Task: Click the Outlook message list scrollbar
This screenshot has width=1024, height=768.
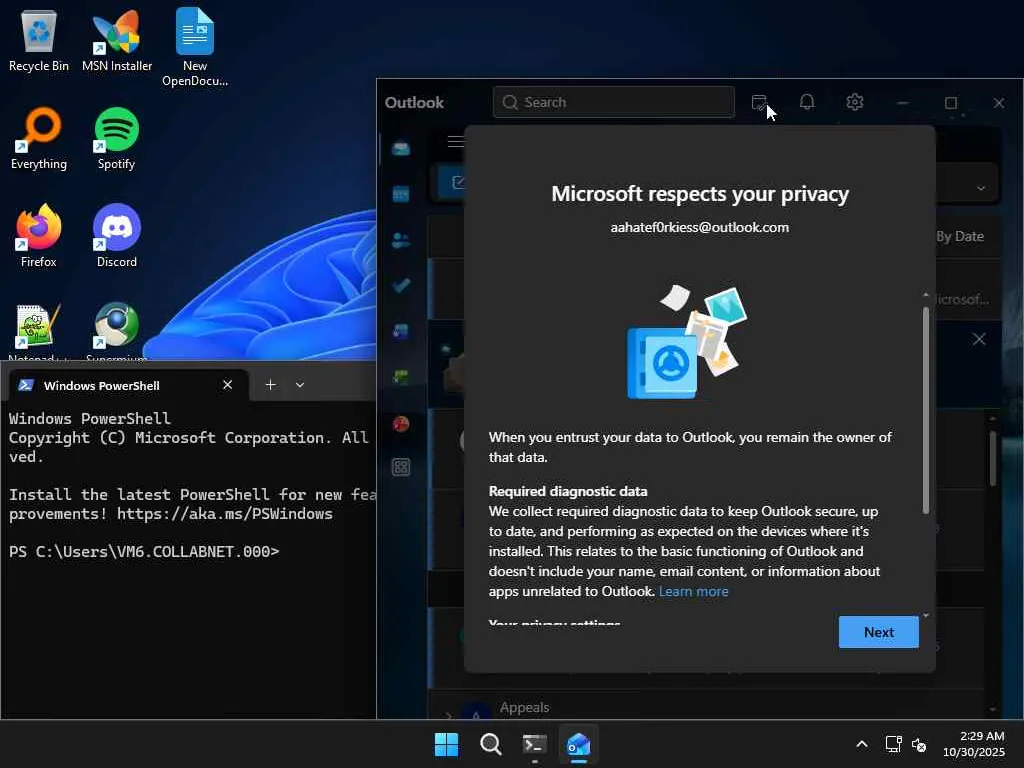Action: (993, 458)
